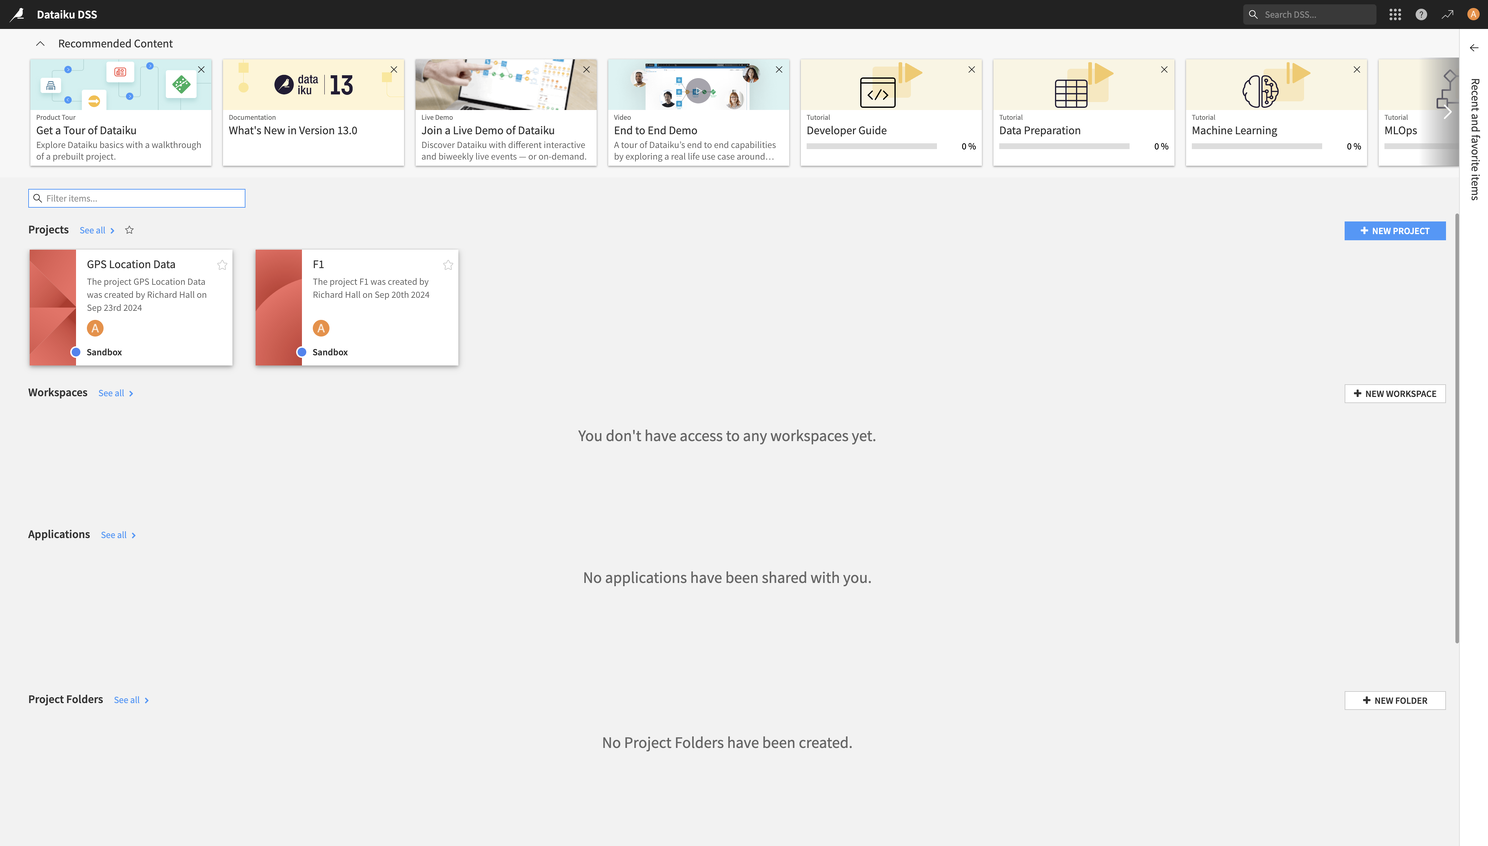Dismiss the Get a Tour of Dataiku card
This screenshot has width=1488, height=846.
201,70
